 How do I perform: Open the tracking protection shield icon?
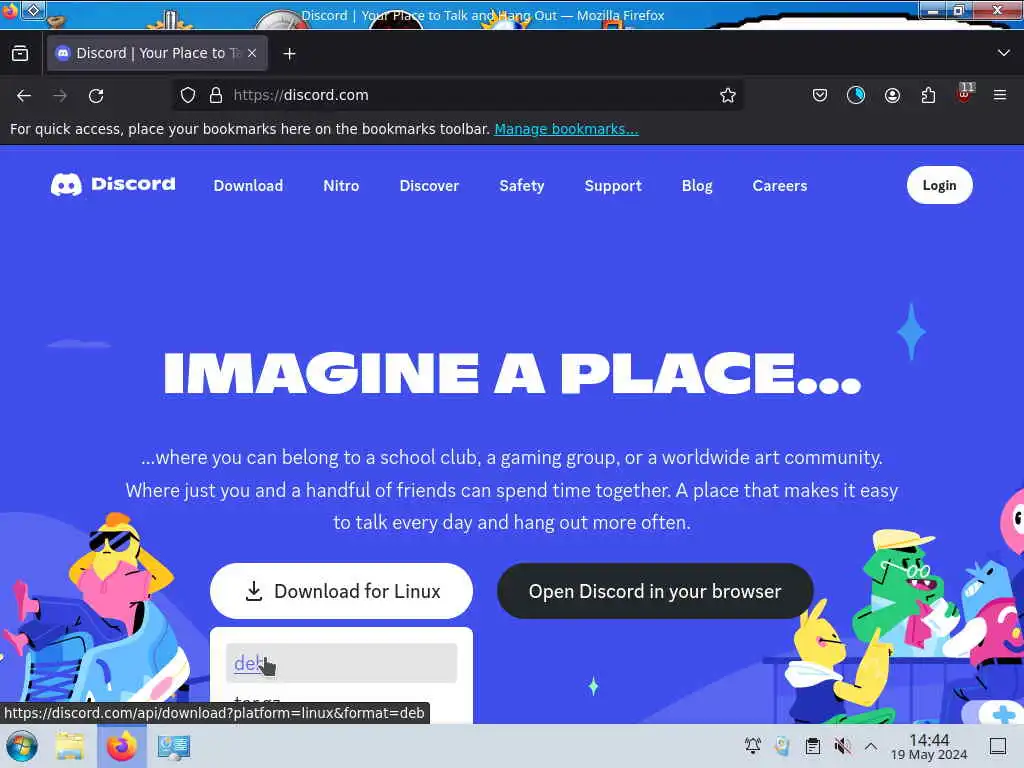[x=188, y=95]
